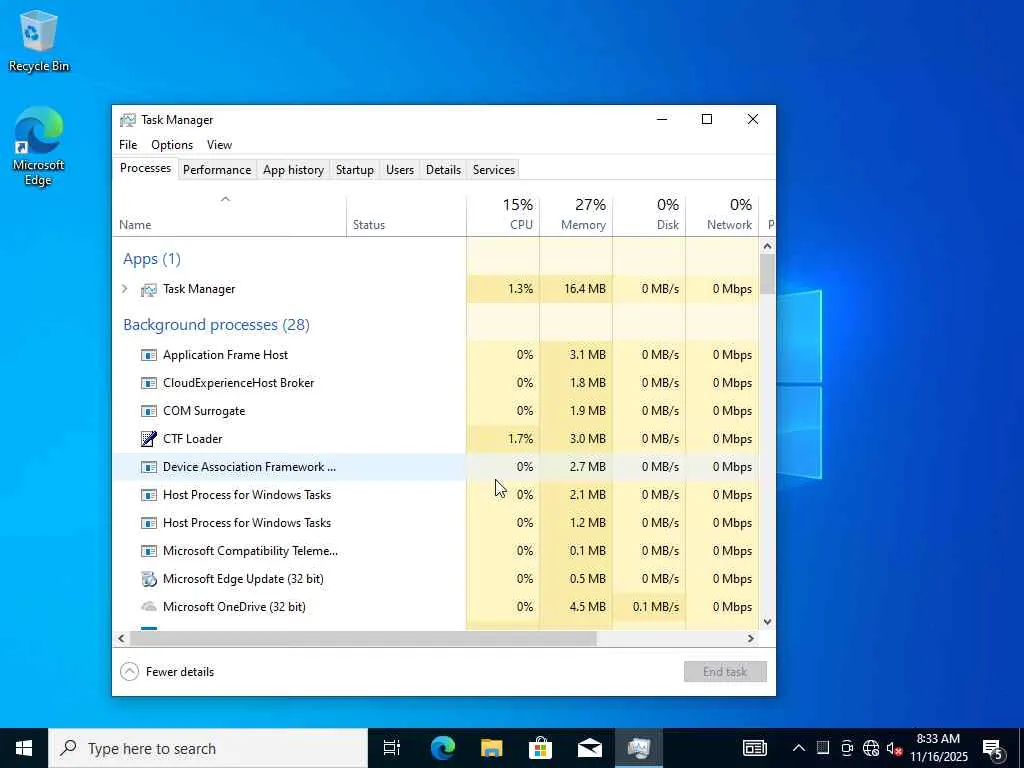Select the Microsoft OneDrive (32 bit) name
The width and height of the screenshot is (1024, 768).
pyautogui.click(x=234, y=607)
